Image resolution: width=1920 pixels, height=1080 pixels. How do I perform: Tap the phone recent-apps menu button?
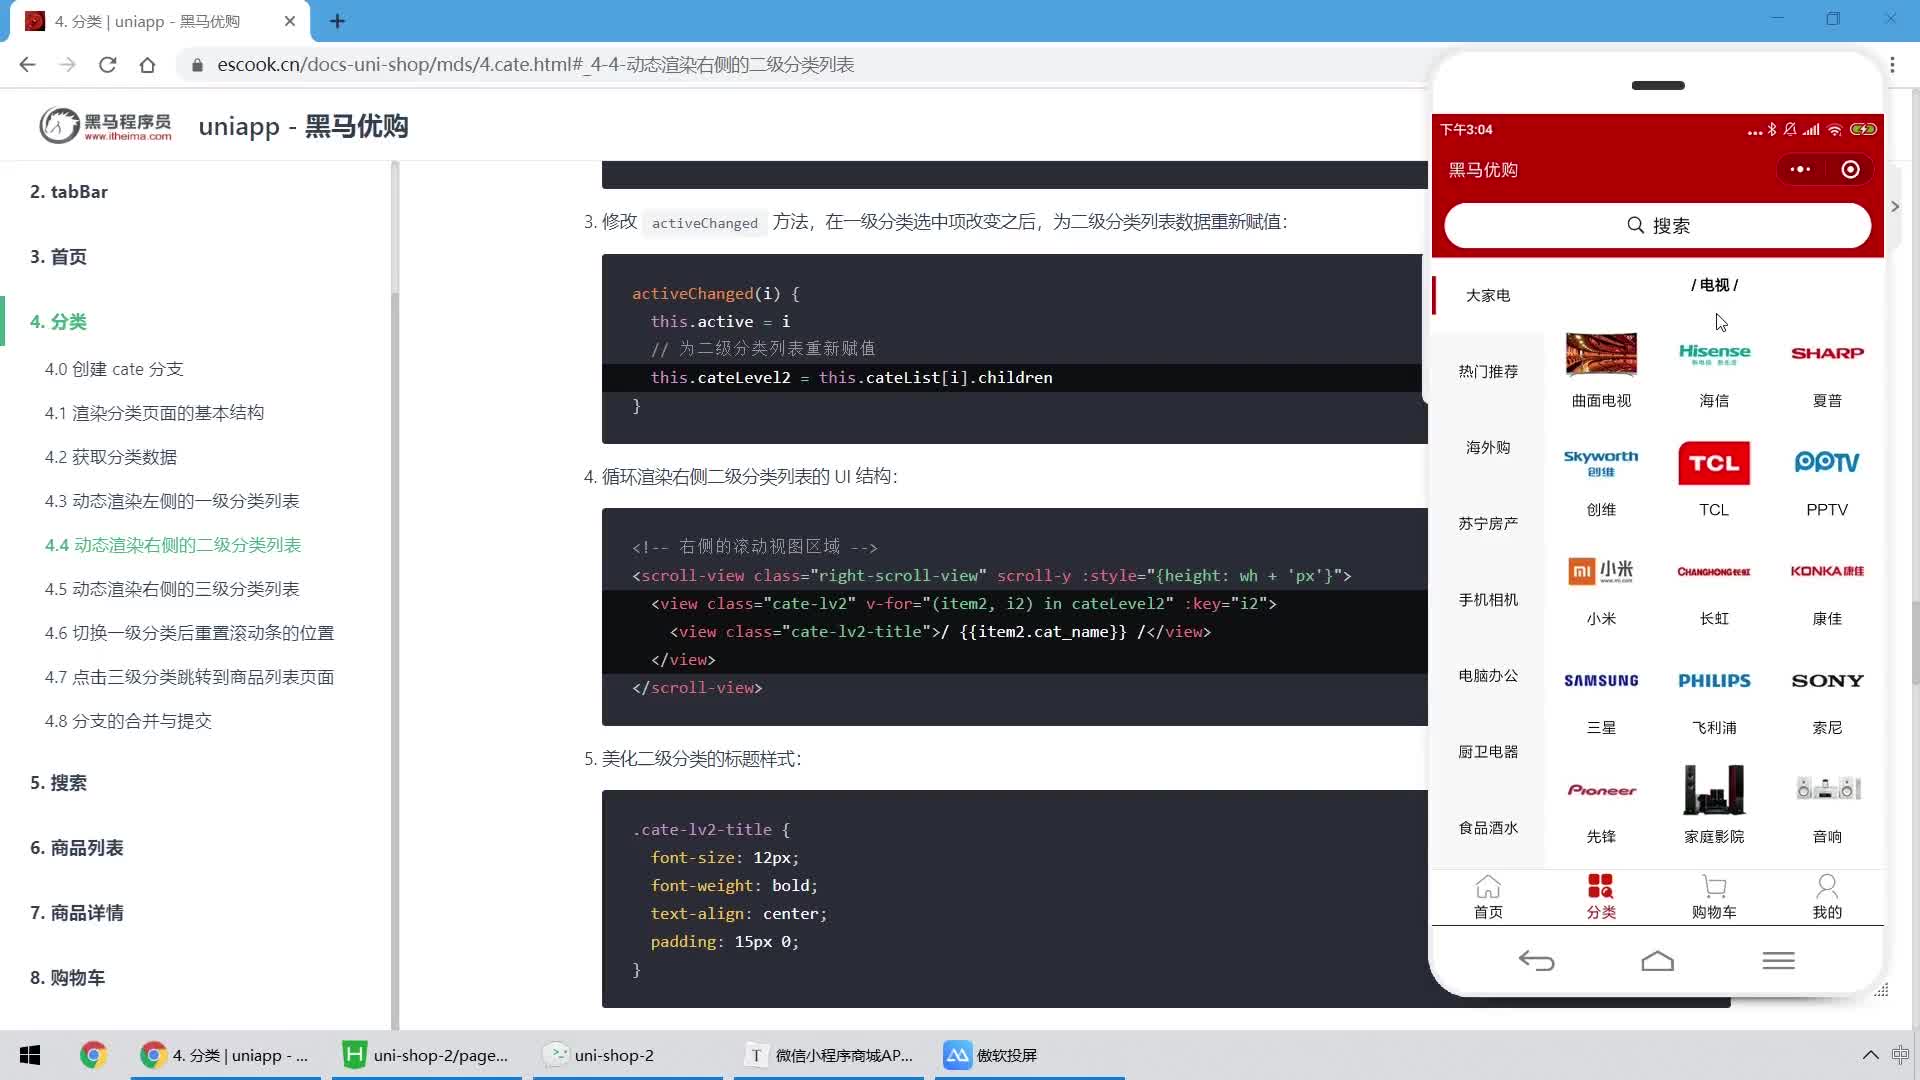pyautogui.click(x=1778, y=961)
